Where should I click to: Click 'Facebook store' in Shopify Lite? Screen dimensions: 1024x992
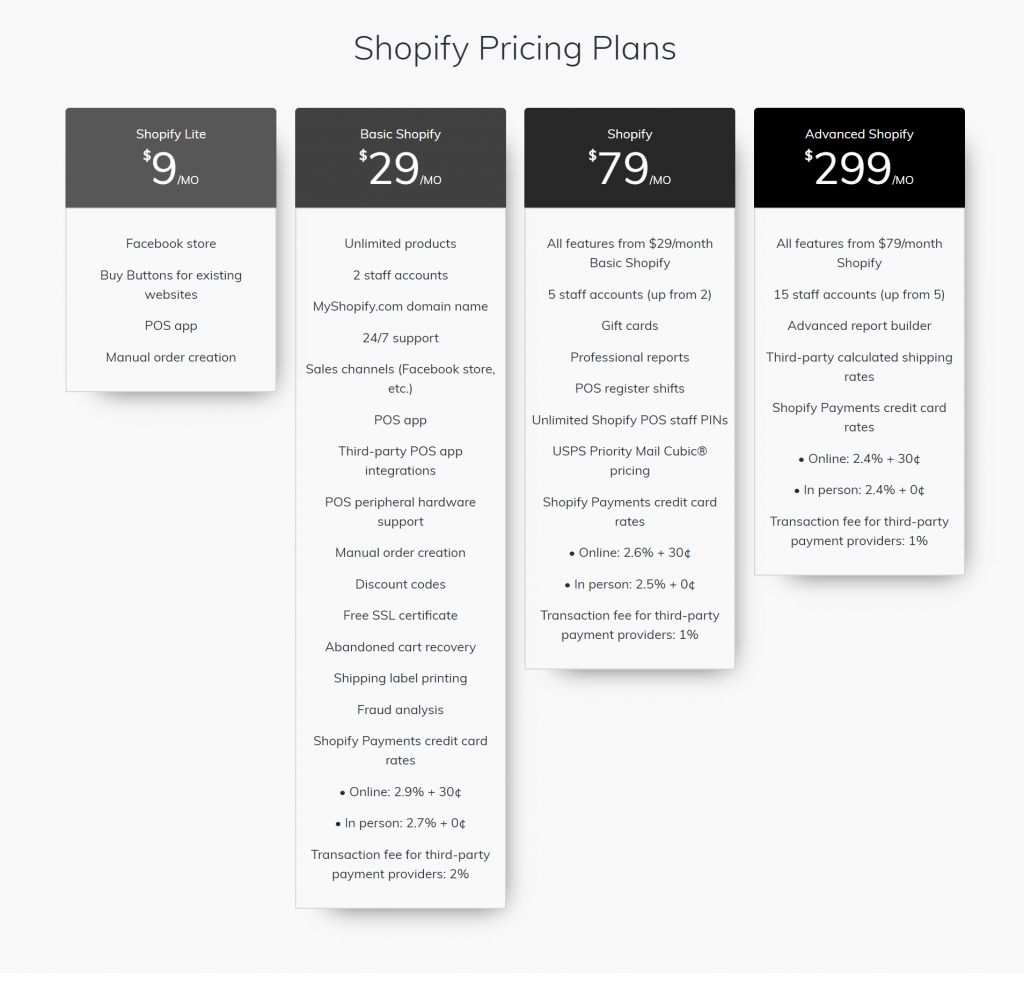tap(171, 244)
